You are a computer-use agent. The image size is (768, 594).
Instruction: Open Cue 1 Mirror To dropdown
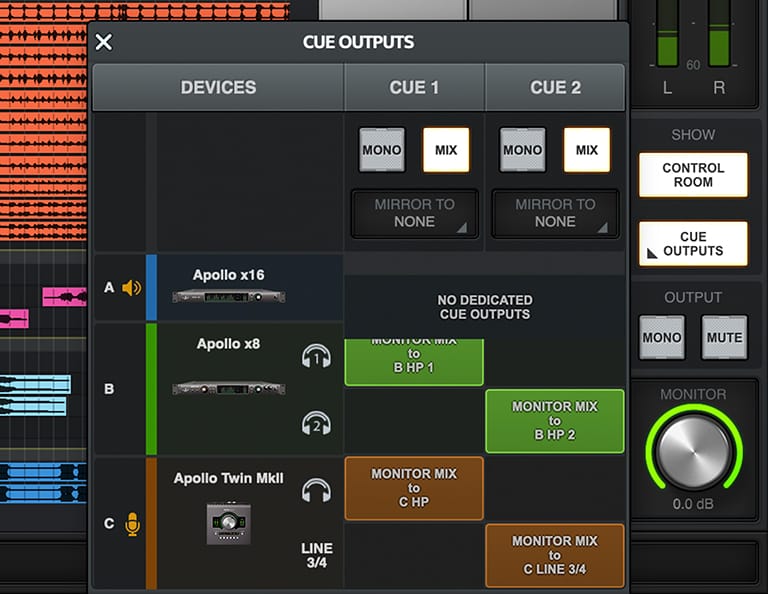tap(414, 214)
